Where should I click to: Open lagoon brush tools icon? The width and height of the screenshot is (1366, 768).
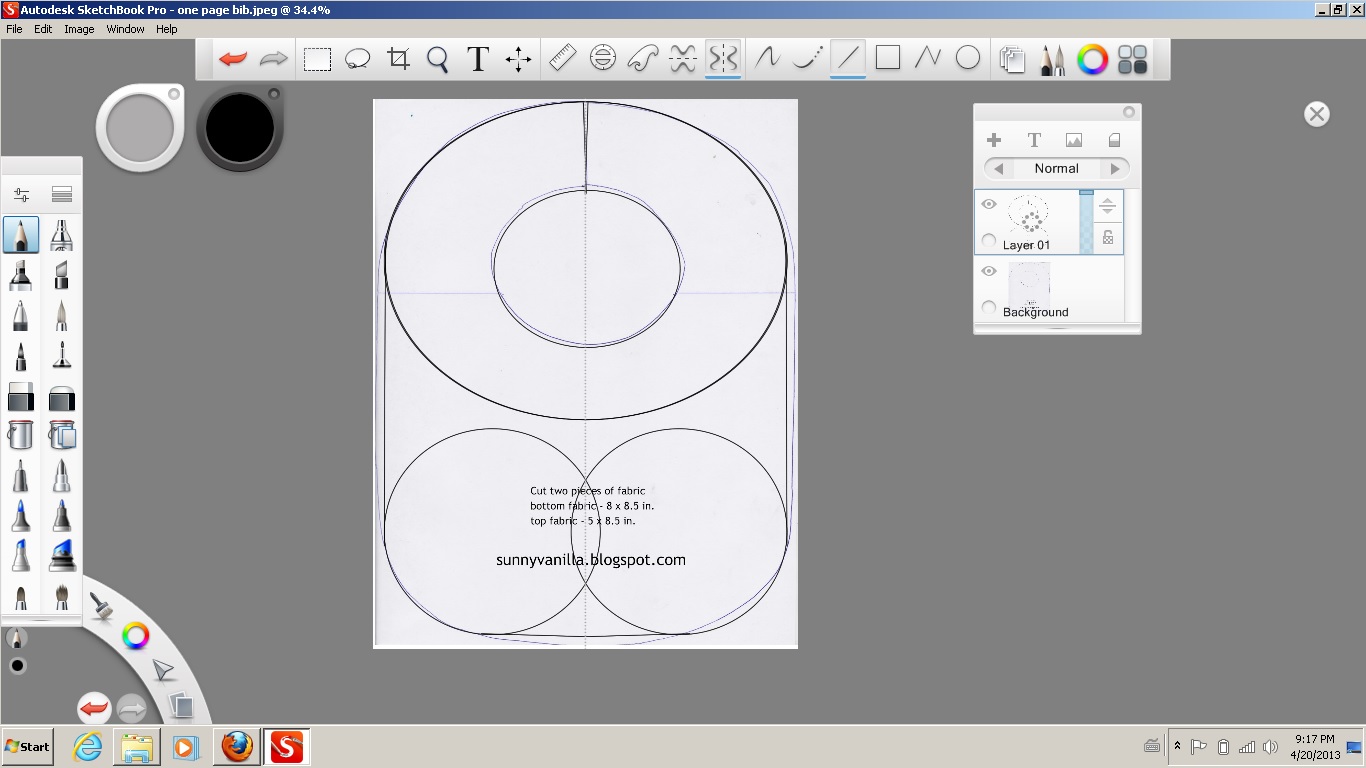pyautogui.click(x=100, y=604)
